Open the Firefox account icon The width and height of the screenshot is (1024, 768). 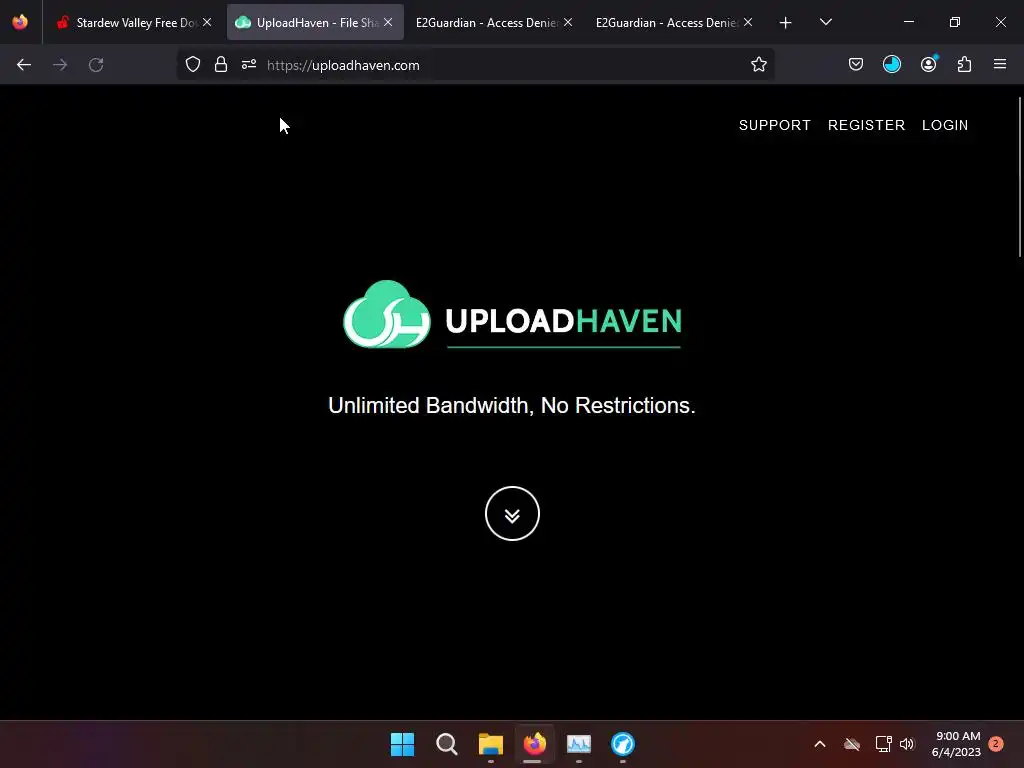(x=929, y=64)
